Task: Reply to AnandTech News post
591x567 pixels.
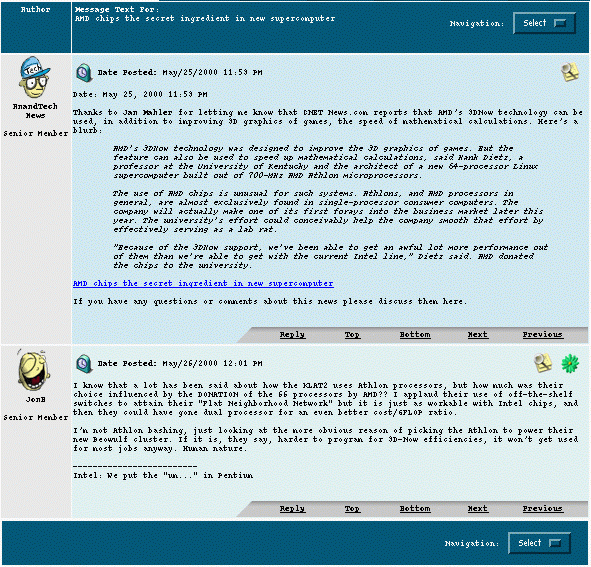Action: pos(292,335)
